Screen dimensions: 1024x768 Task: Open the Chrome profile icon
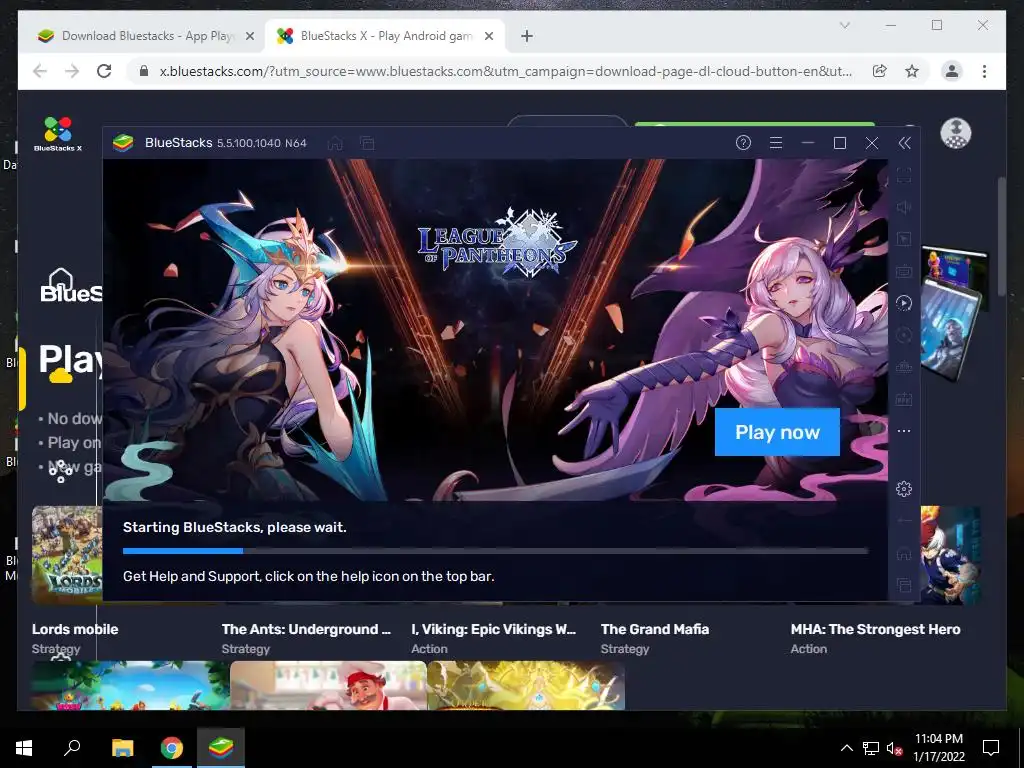coord(952,71)
